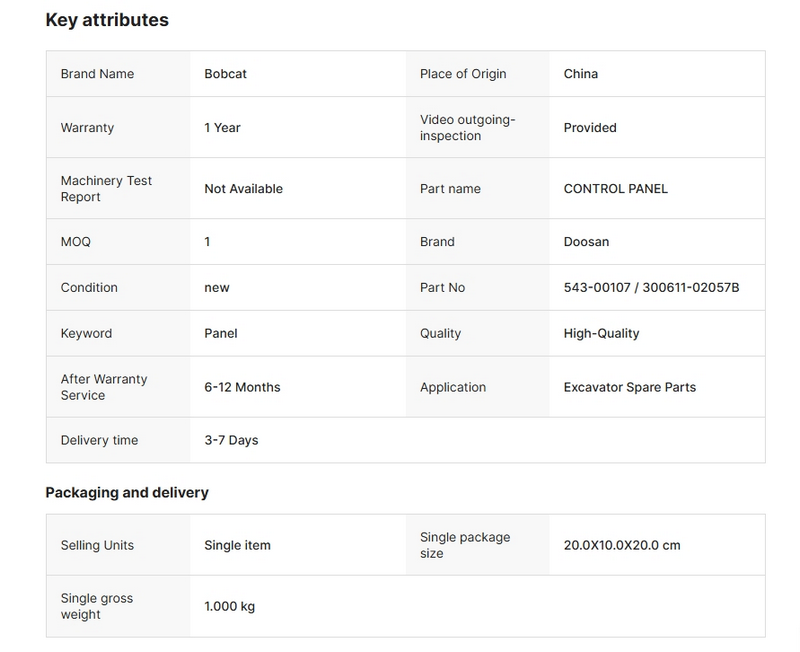The height and width of the screenshot is (652, 800).
Task: Click the Video outgoing-inspection label
Action: coord(467,128)
